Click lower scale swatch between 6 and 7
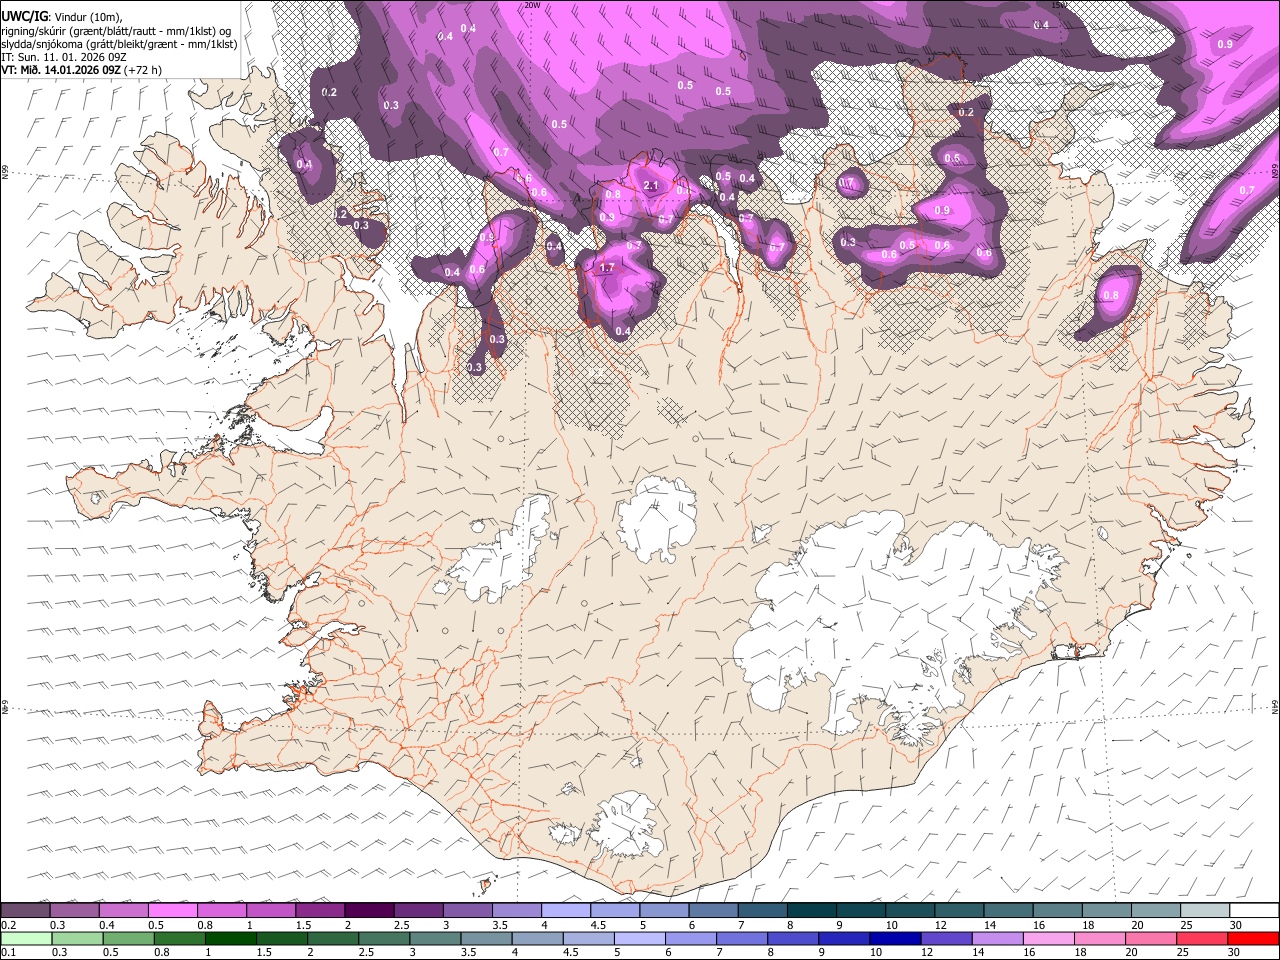This screenshot has height=960, width=1280. tap(690, 939)
